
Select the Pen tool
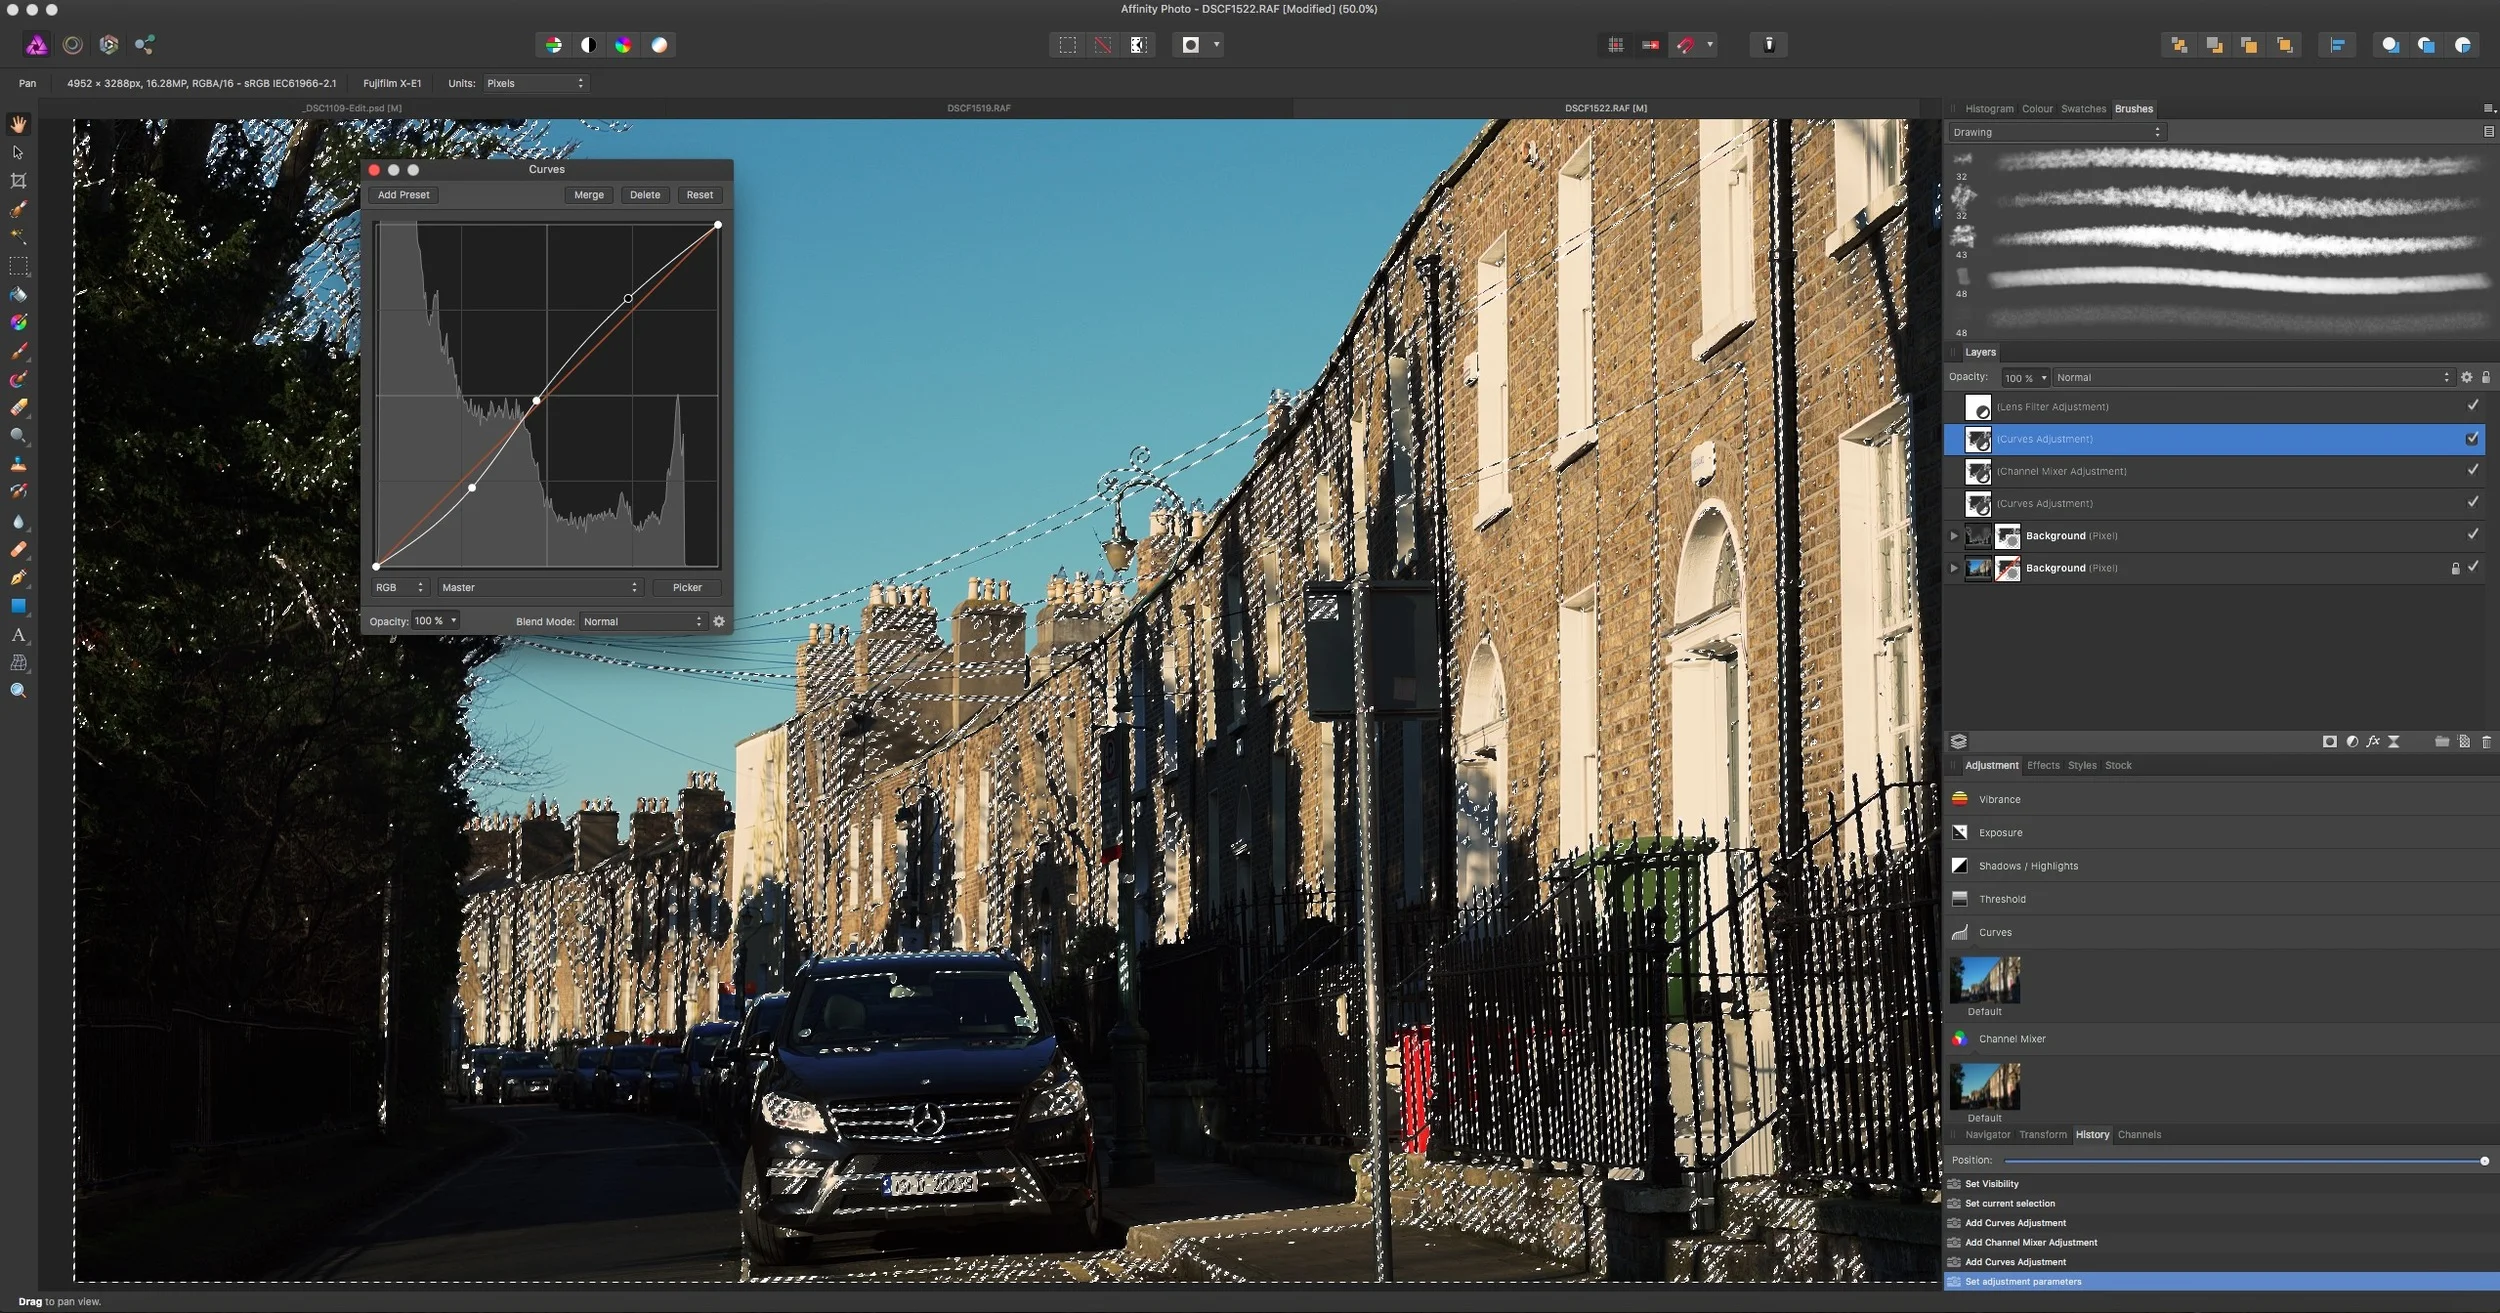[18, 578]
